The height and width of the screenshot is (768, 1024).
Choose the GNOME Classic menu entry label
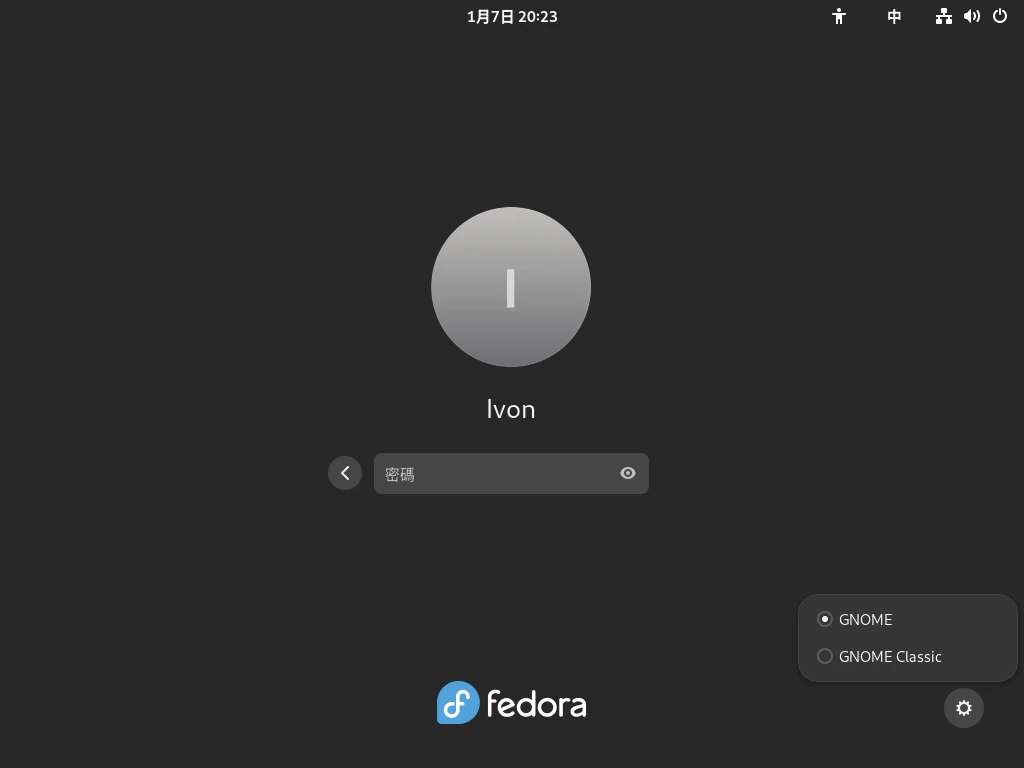tap(890, 656)
